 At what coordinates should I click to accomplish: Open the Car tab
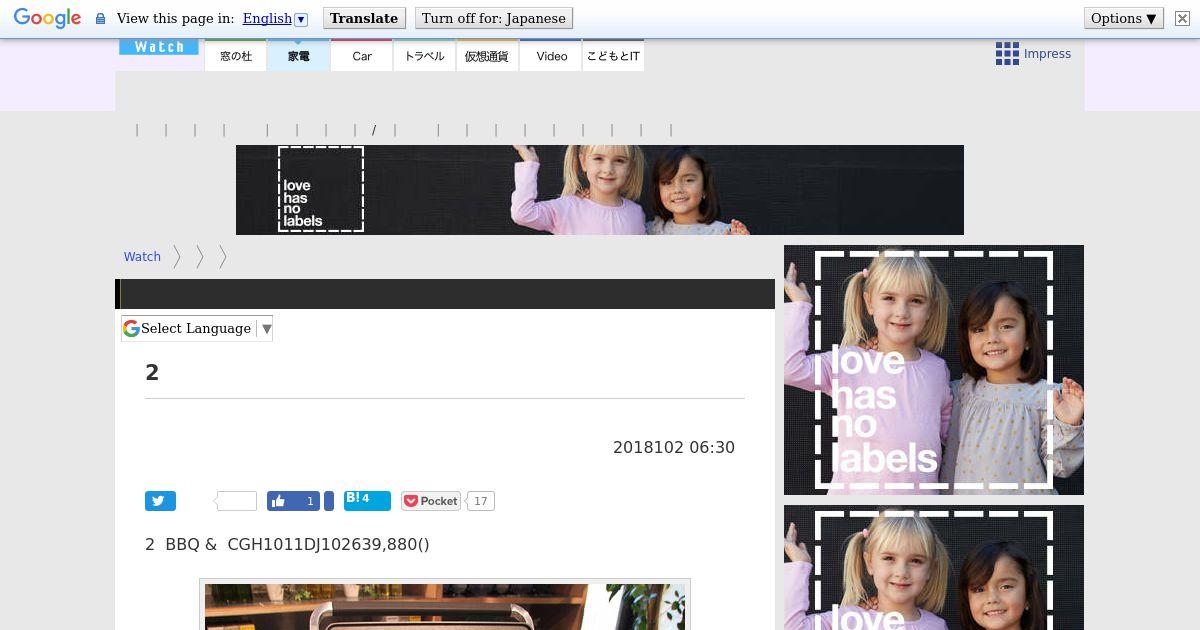point(362,56)
